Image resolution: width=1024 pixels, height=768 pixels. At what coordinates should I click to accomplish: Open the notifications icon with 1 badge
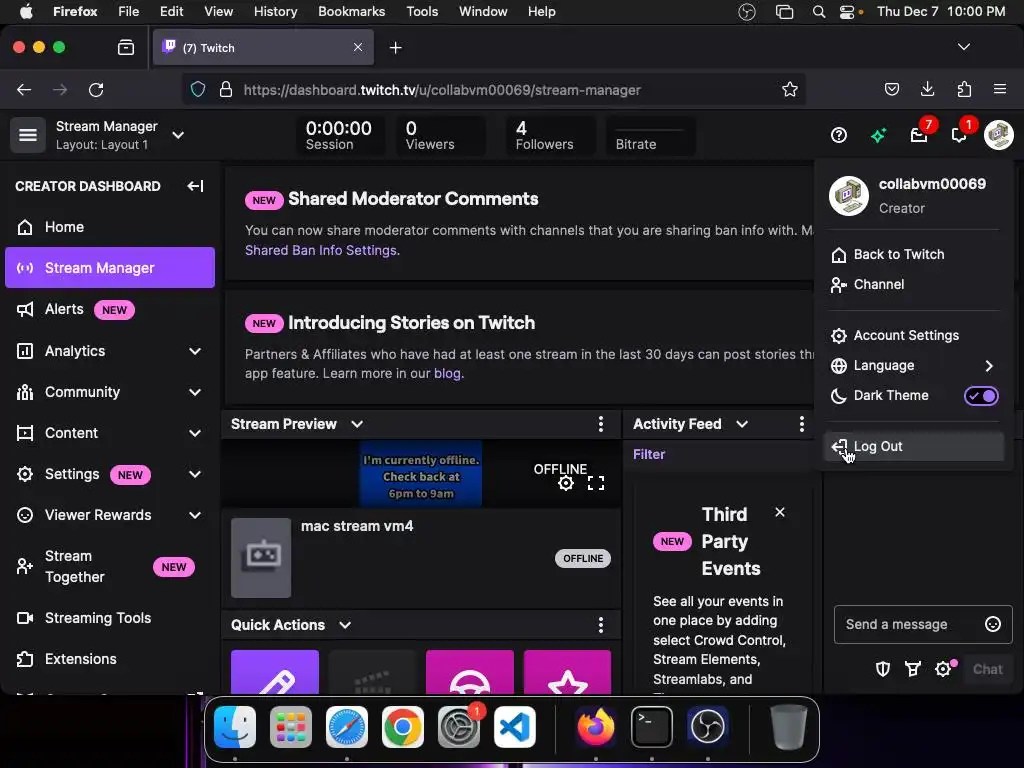pos(959,135)
